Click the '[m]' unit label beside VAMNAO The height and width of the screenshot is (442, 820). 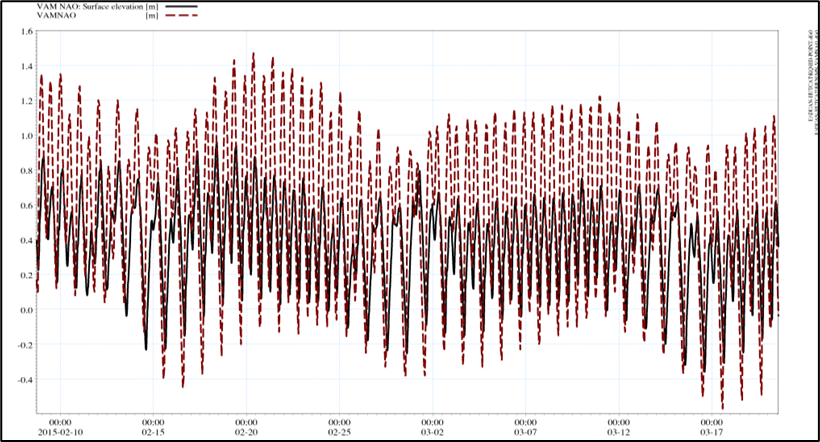(151, 16)
